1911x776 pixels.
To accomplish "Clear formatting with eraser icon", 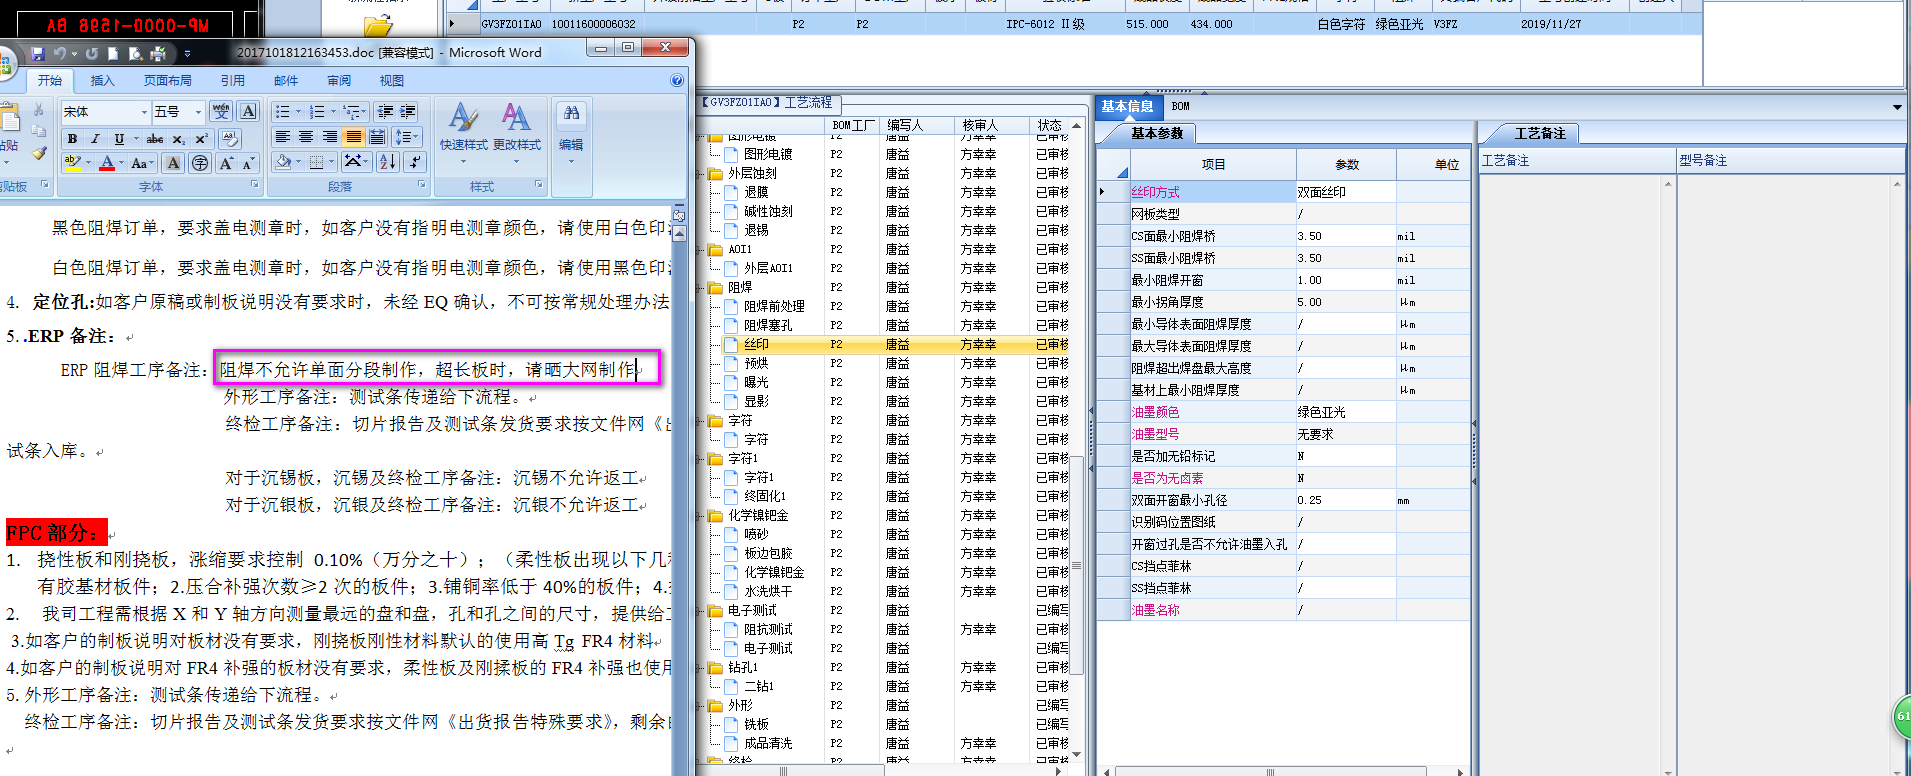I will pyautogui.click(x=230, y=138).
